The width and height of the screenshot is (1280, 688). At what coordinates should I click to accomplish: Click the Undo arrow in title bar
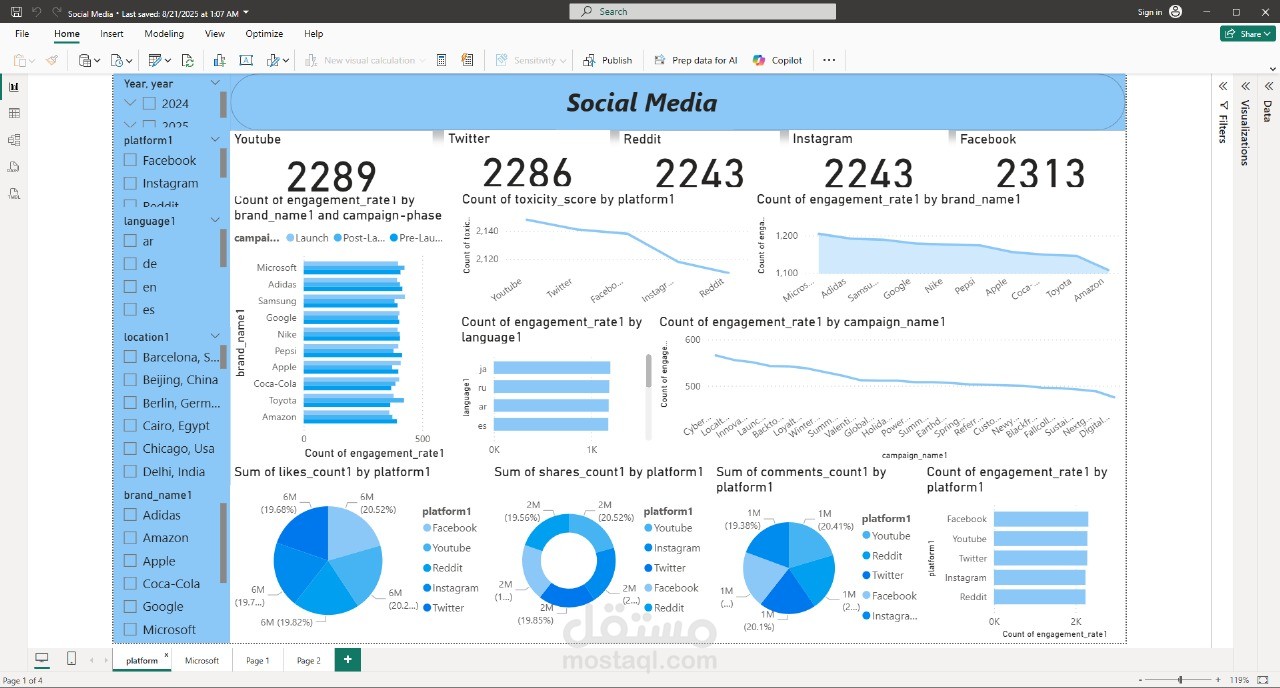click(36, 13)
